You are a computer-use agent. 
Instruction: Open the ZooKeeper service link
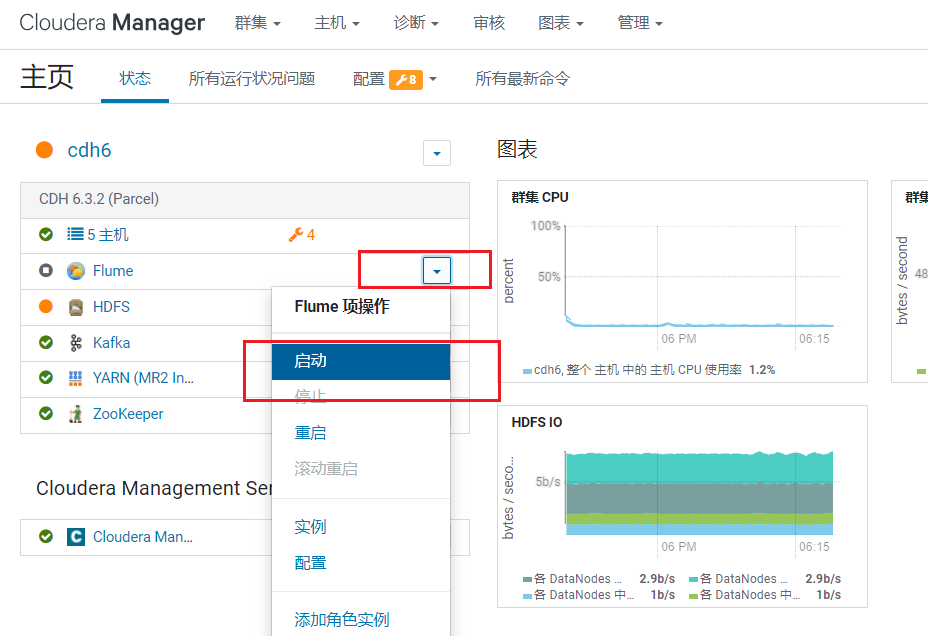[128, 414]
